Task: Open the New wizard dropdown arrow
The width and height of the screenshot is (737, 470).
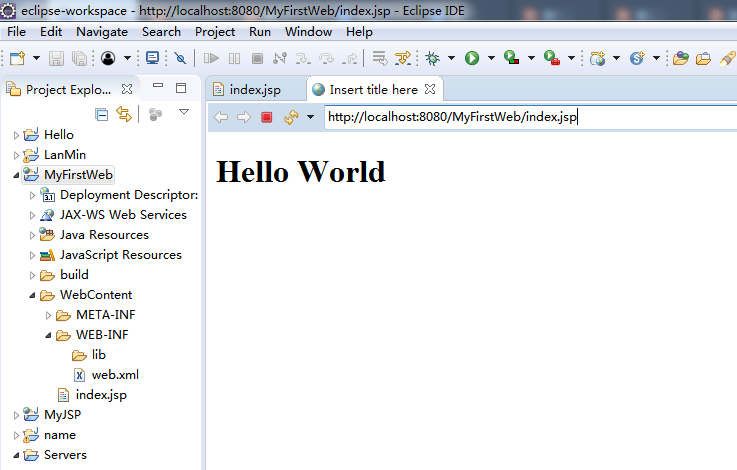Action: click(36, 58)
